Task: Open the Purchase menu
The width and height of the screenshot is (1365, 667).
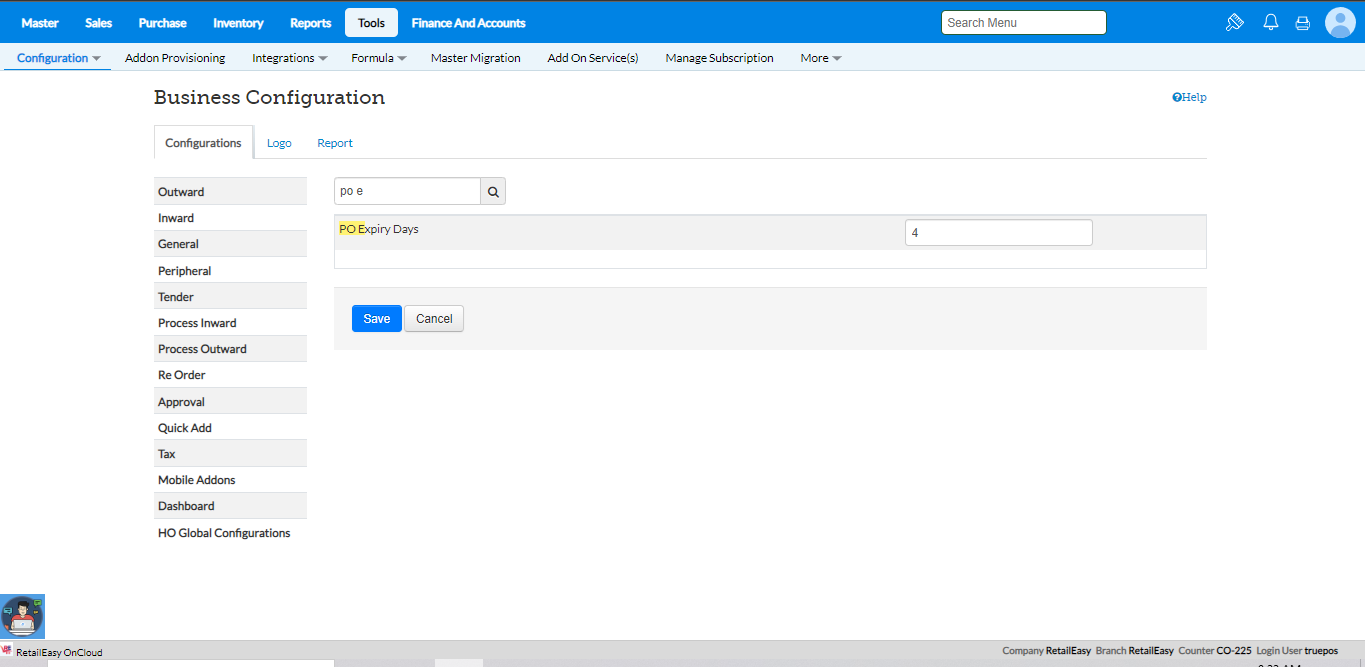Action: click(x=163, y=23)
